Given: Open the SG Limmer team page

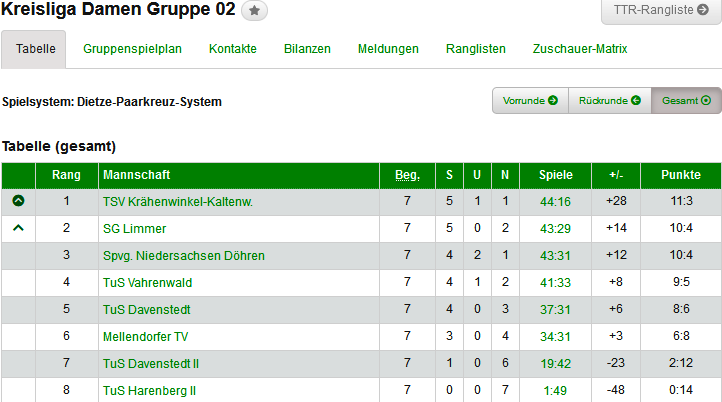Looking at the screenshot, I should click(x=134, y=229).
